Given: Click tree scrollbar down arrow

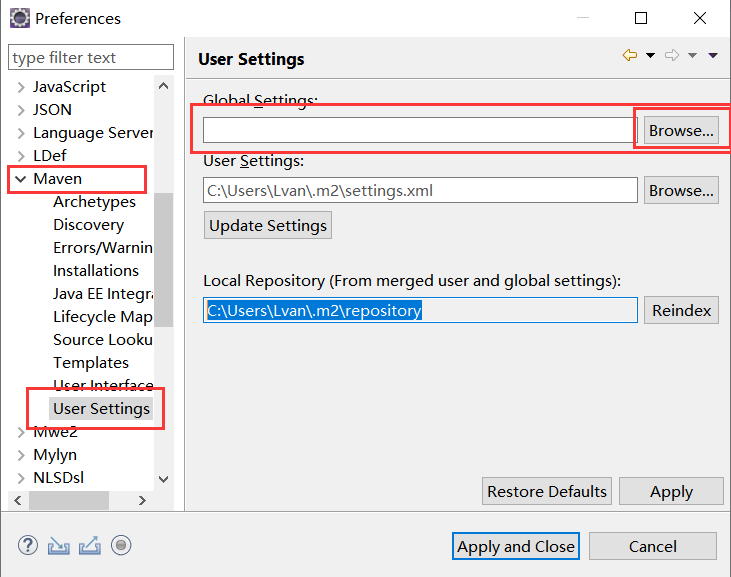Looking at the screenshot, I should point(164,479).
